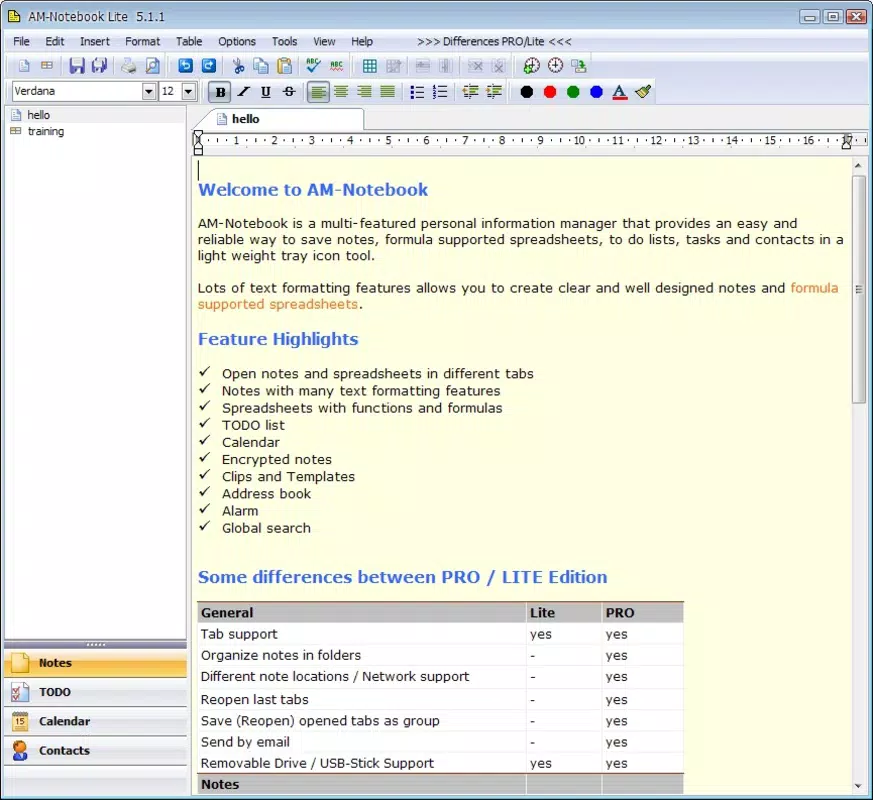Image resolution: width=873 pixels, height=800 pixels.
Task: Open the View menu
Action: [324, 42]
